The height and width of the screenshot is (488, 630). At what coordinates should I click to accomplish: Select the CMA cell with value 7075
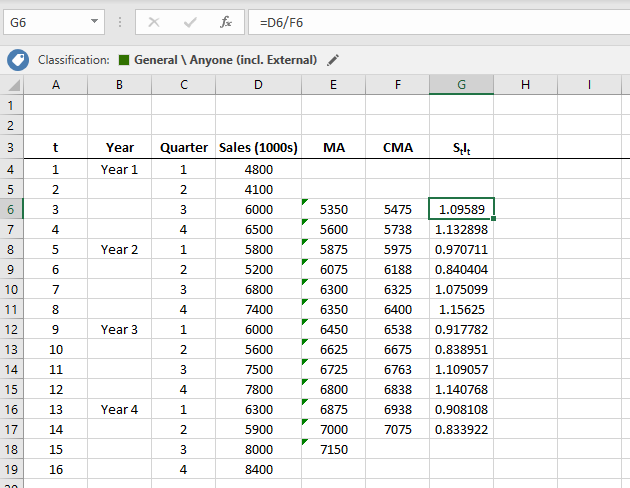[x=398, y=429]
